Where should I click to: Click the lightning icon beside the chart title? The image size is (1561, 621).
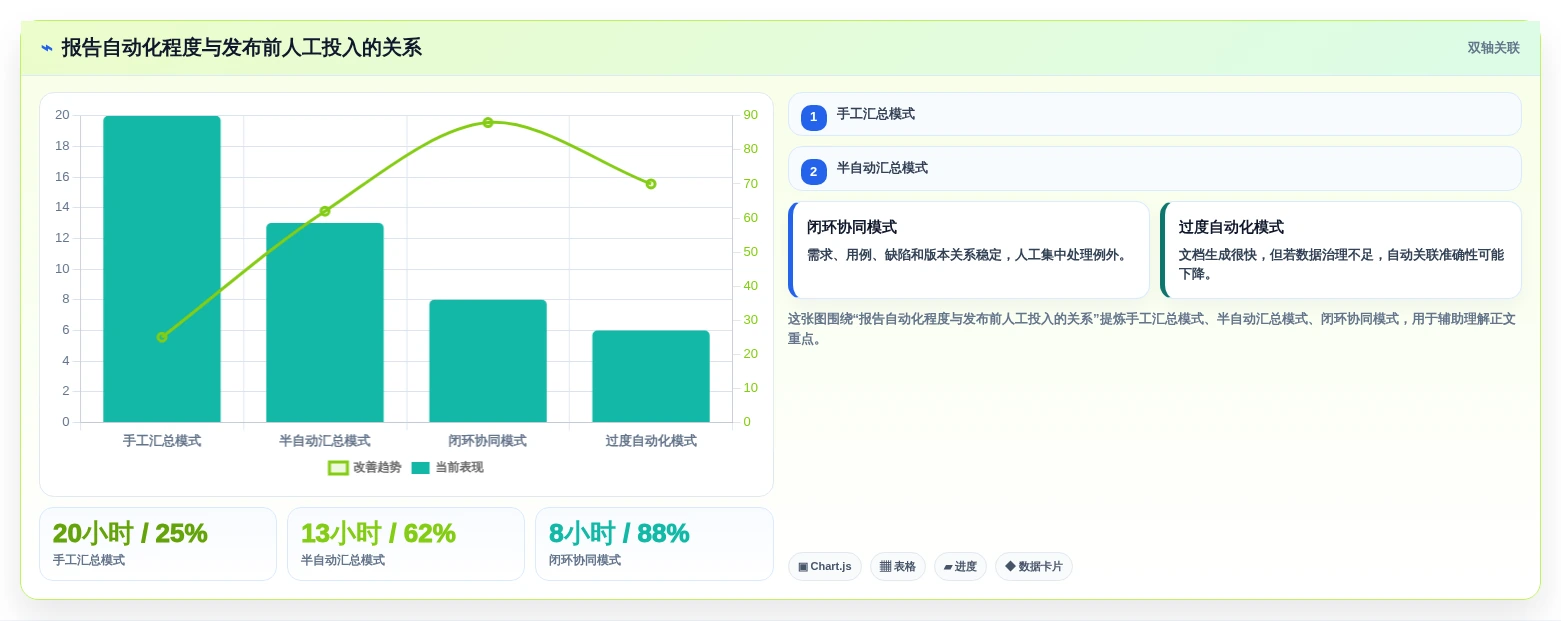47,48
